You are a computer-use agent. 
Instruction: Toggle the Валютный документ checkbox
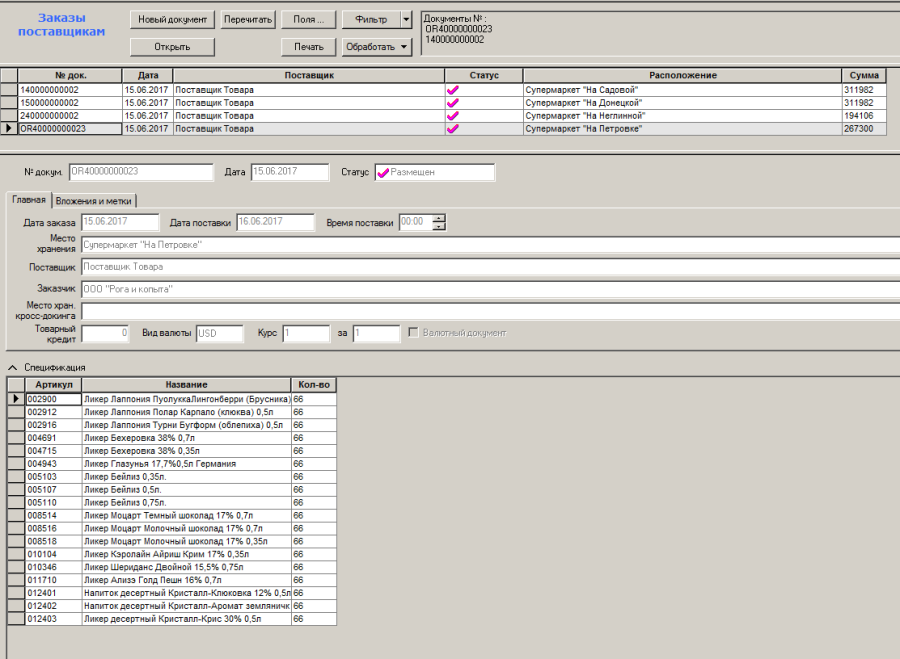tap(413, 333)
